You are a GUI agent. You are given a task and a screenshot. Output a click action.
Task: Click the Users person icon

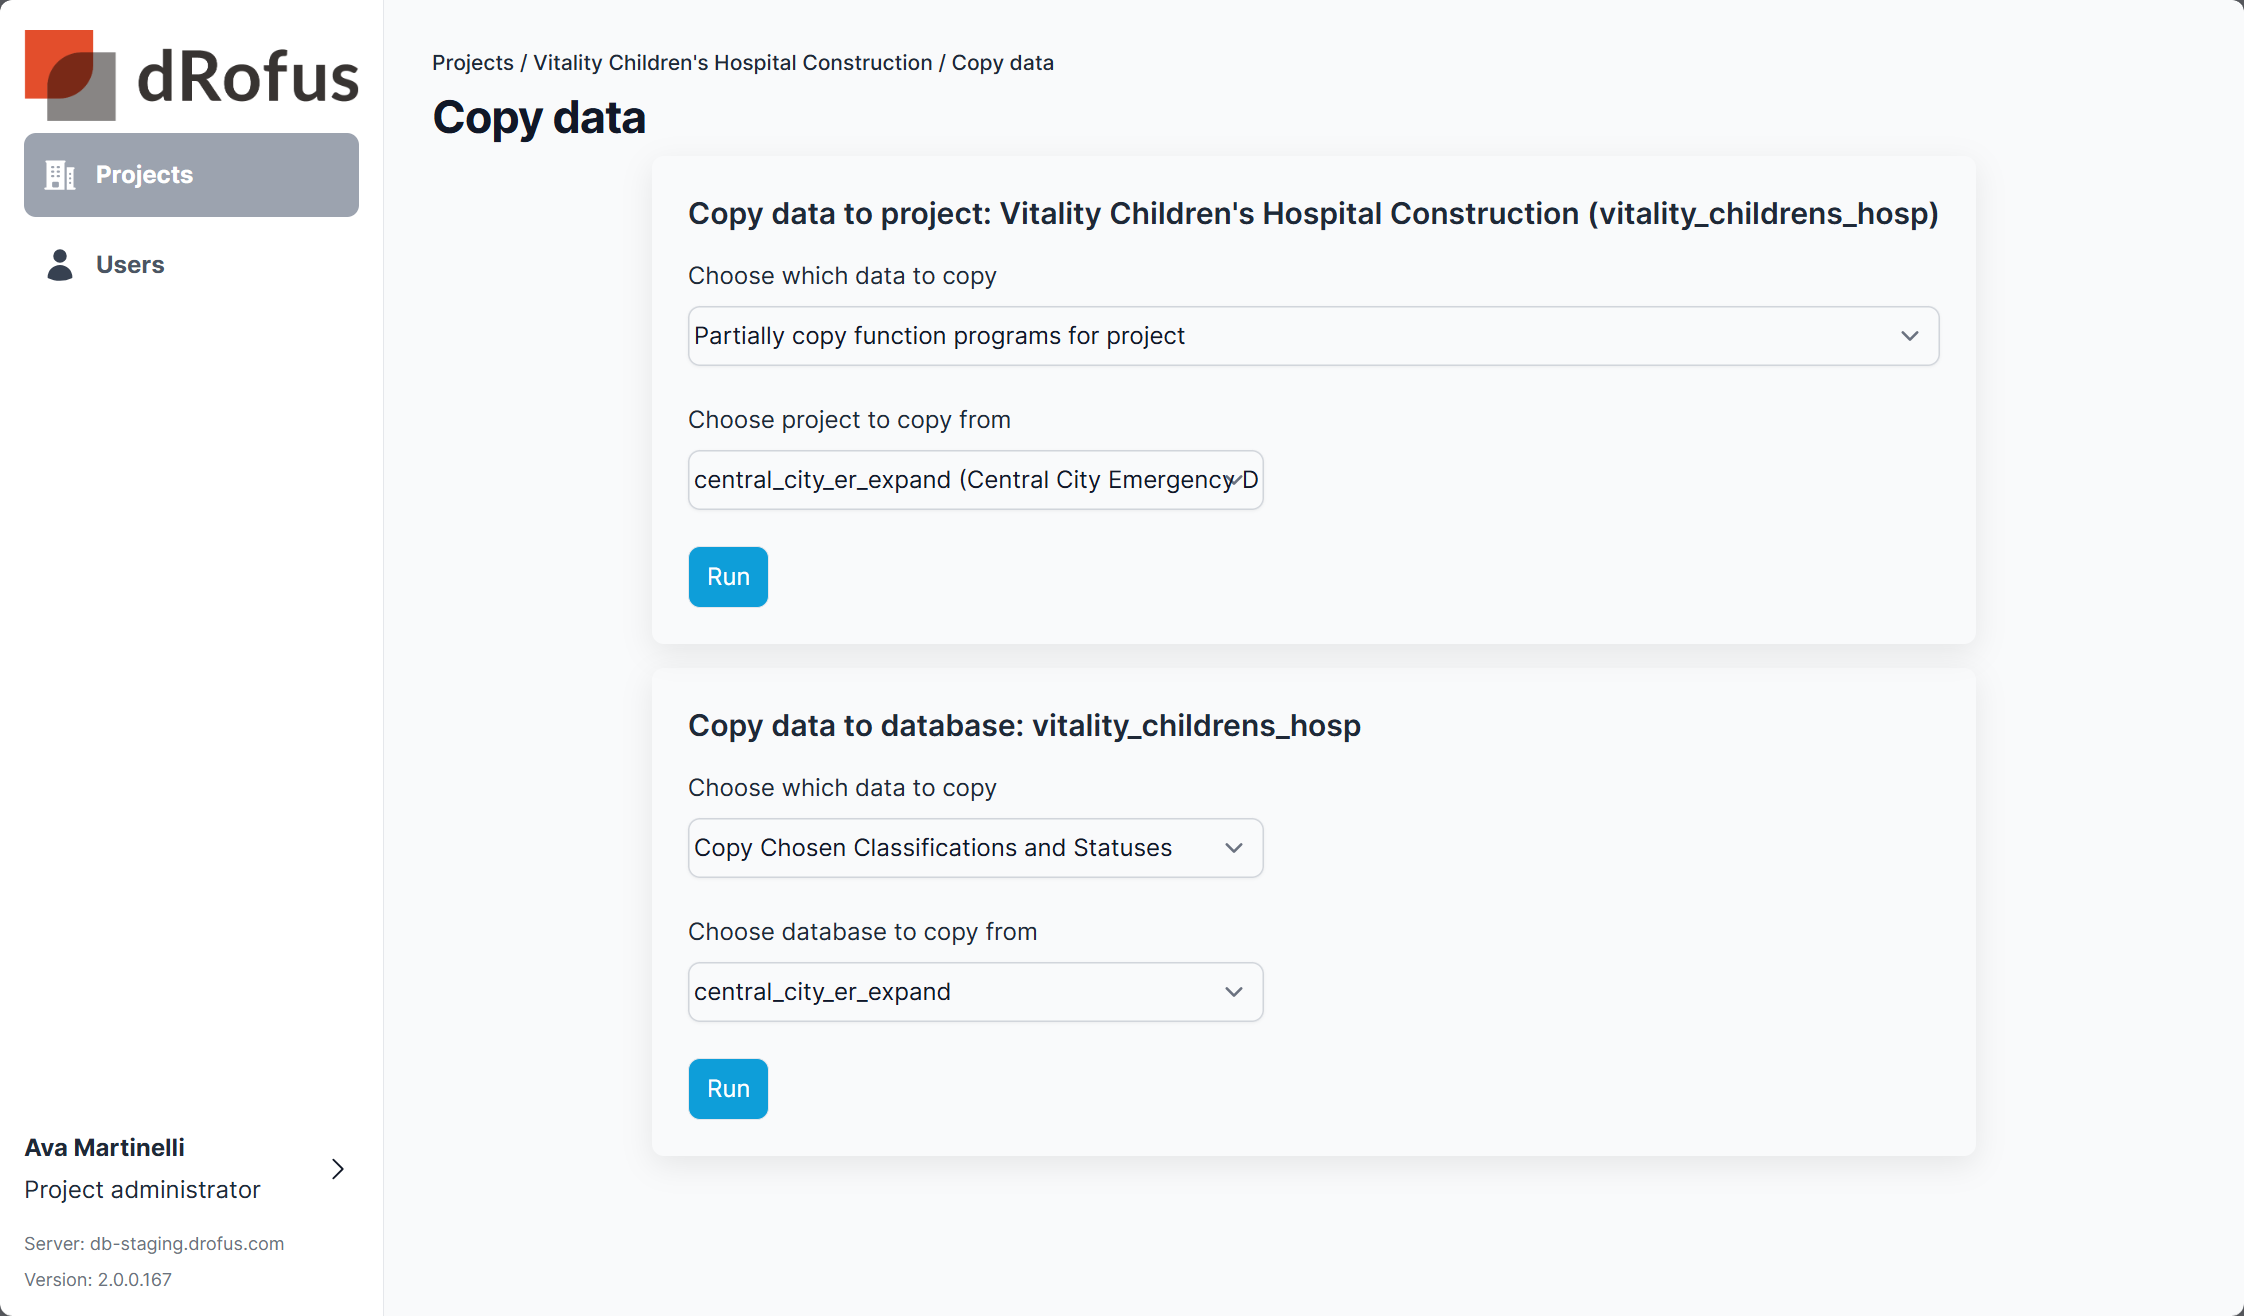pos(60,265)
